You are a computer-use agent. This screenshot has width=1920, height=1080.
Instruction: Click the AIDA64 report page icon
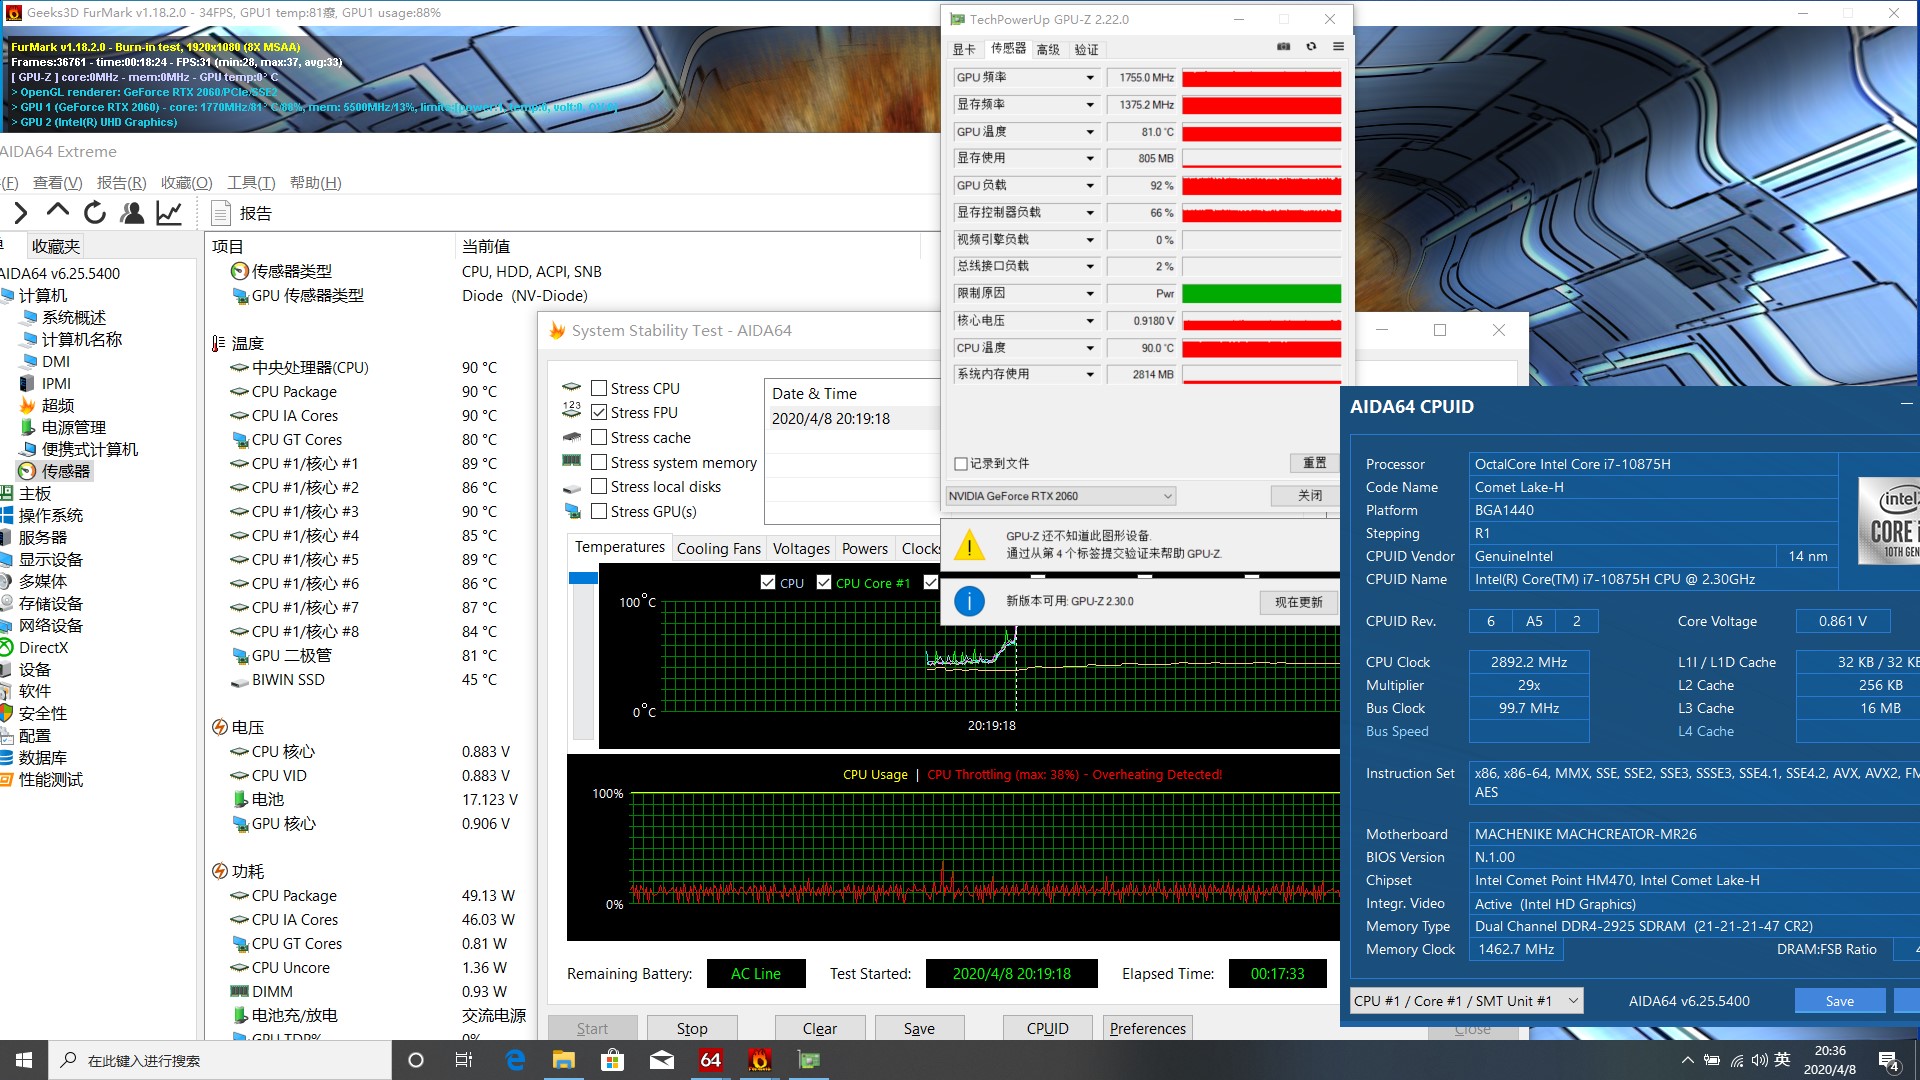coord(221,213)
